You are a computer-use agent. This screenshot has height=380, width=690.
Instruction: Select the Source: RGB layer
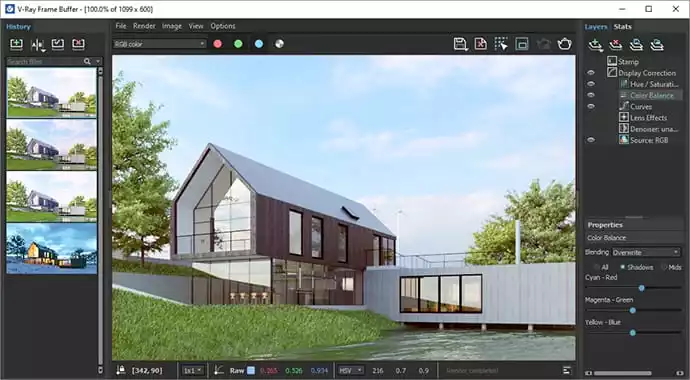649,140
